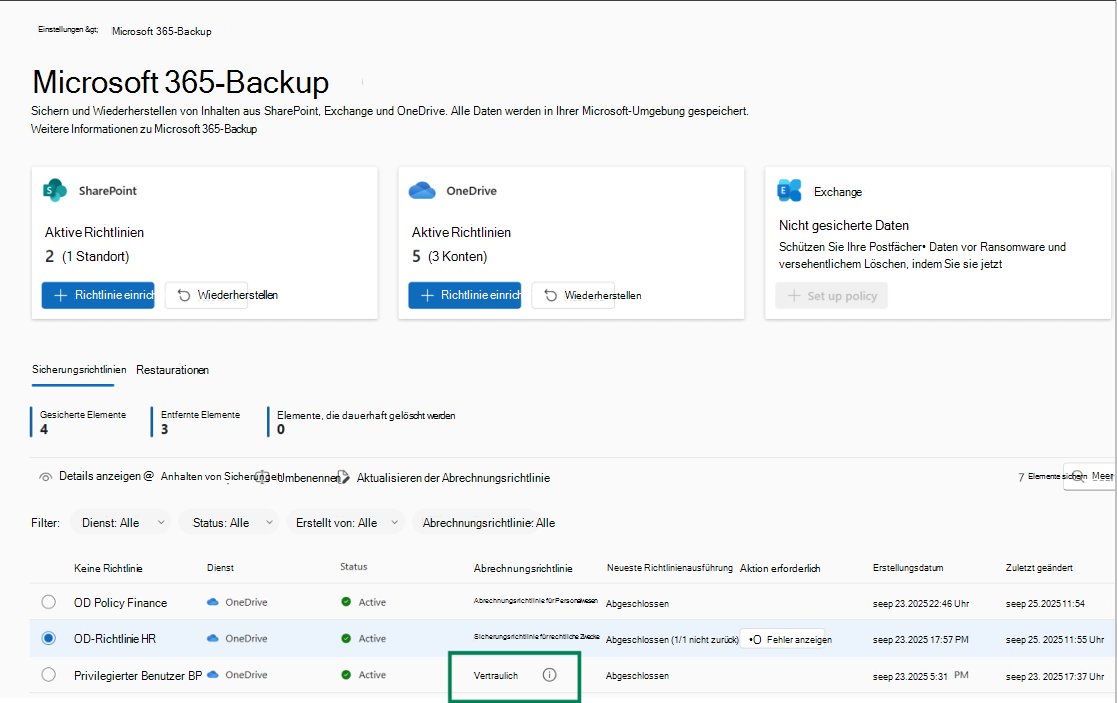Click the Fehler anzeigen button

coord(783,640)
